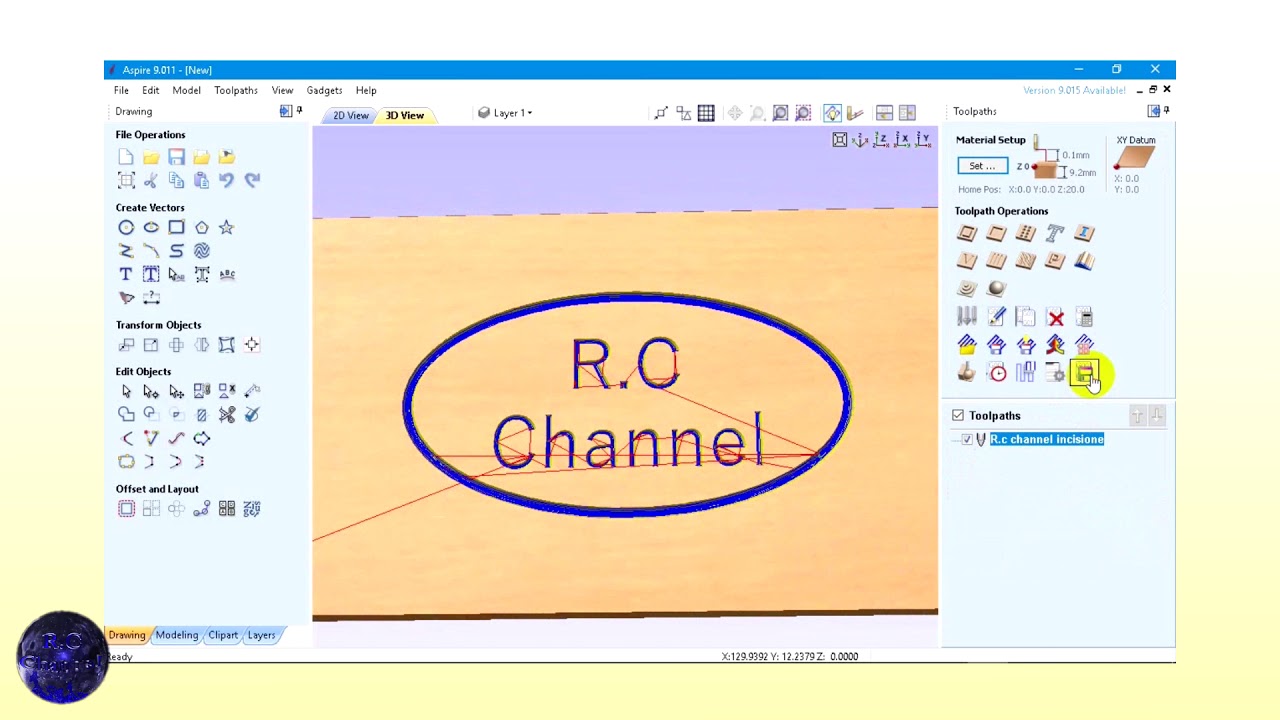The width and height of the screenshot is (1280, 720).
Task: Cut selected objects with scissors icon
Action: coord(151,180)
